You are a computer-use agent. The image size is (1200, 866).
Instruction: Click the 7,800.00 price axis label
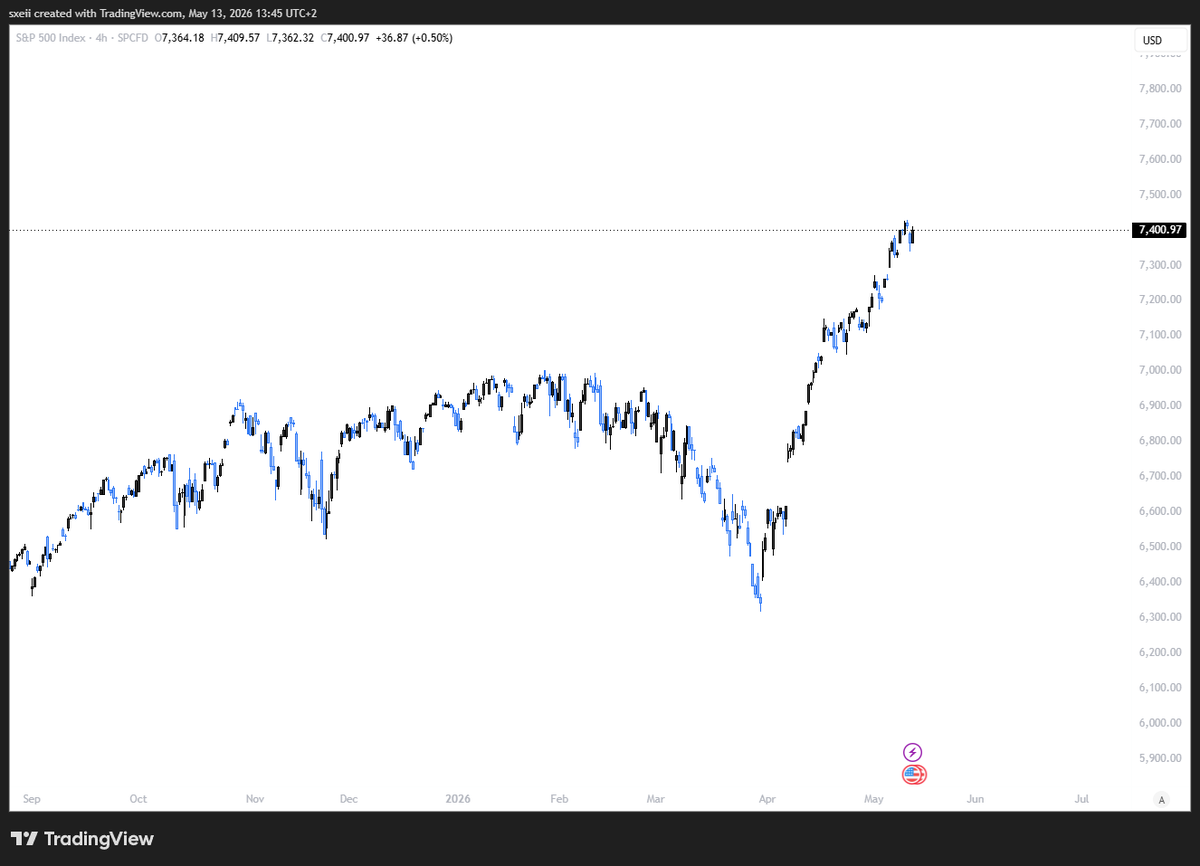point(1159,88)
